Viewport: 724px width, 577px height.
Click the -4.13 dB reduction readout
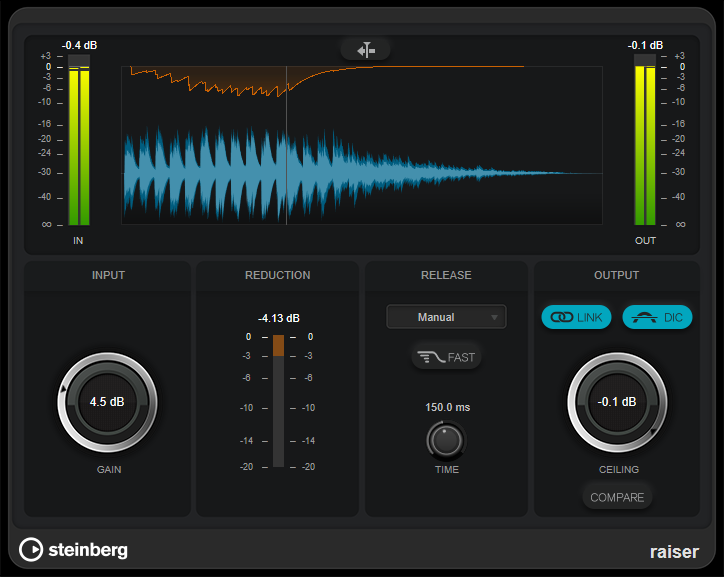pyautogui.click(x=278, y=318)
